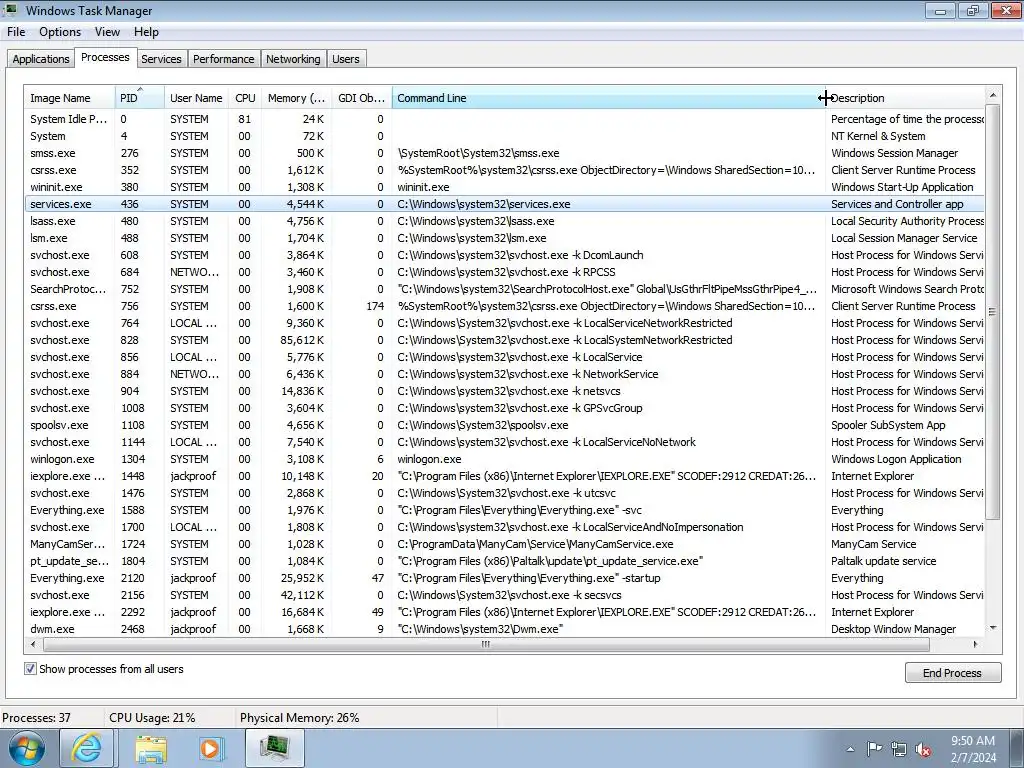The height and width of the screenshot is (768, 1024).
Task: Select the System Idle Process row
Action: (504, 119)
